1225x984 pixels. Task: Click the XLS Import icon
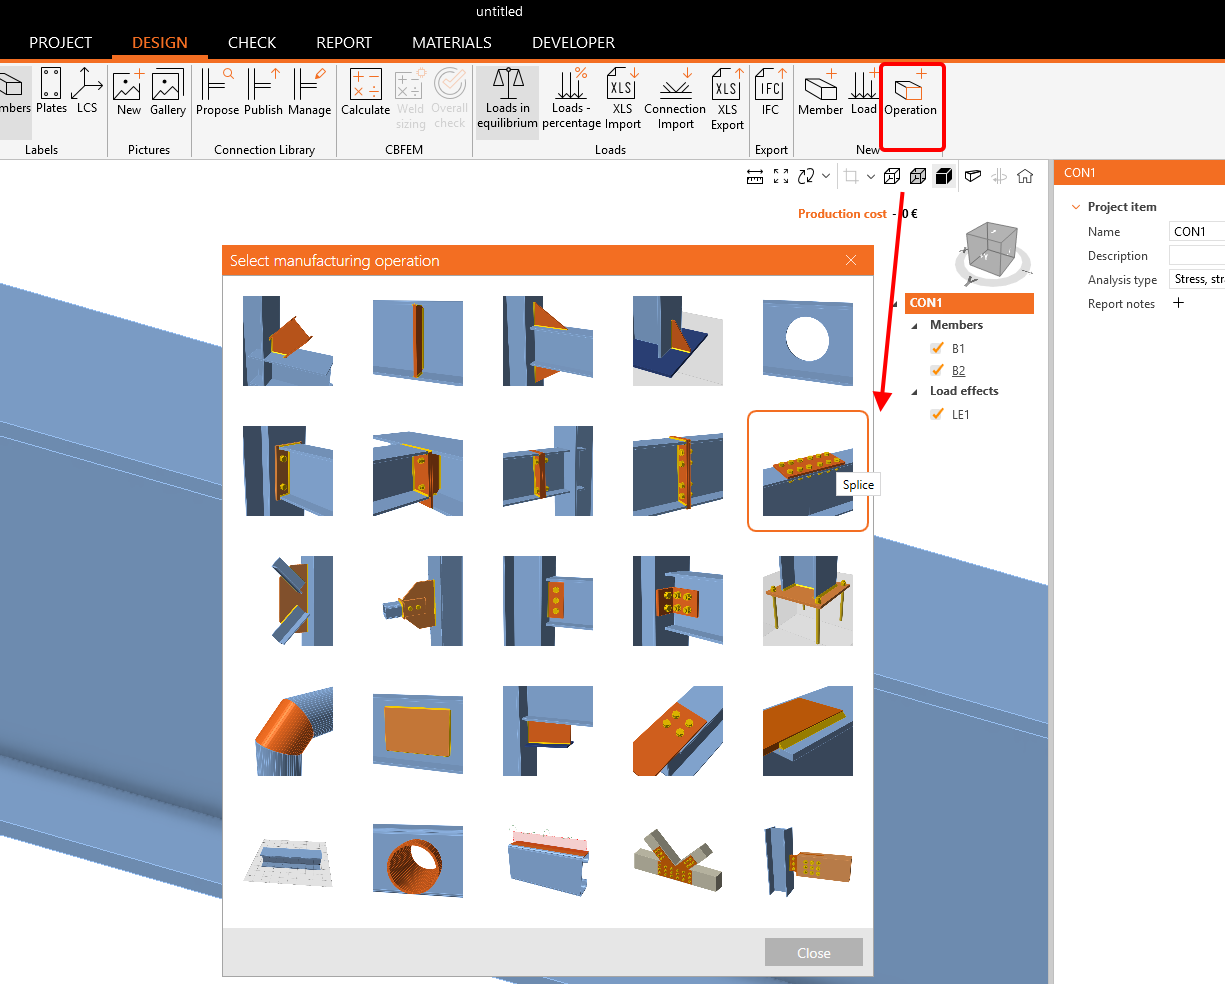point(622,97)
